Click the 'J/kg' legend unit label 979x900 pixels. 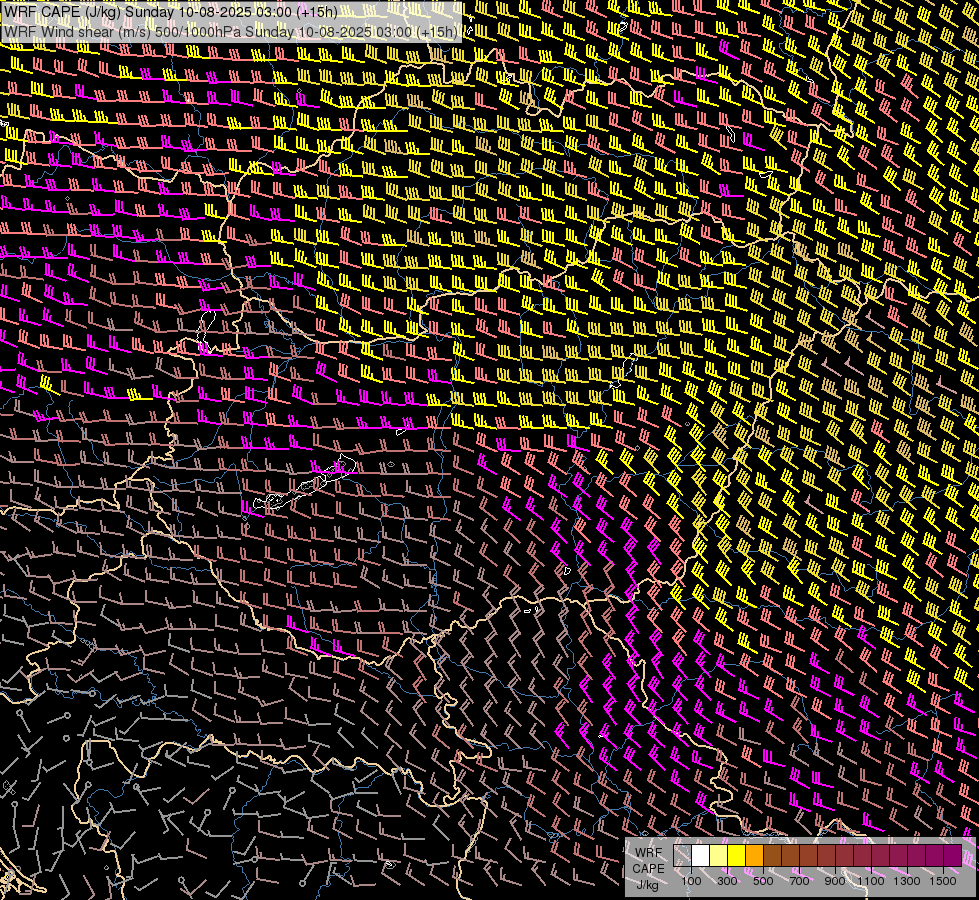pyautogui.click(x=647, y=885)
